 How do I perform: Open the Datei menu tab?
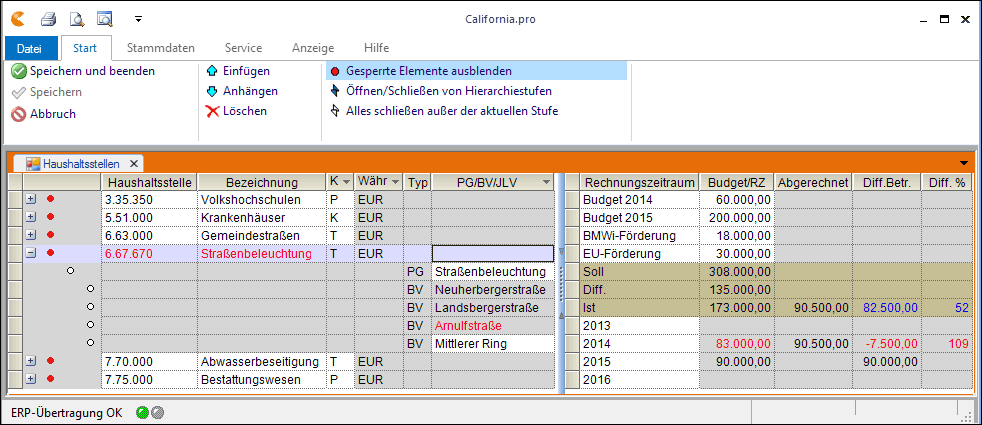coord(30,48)
